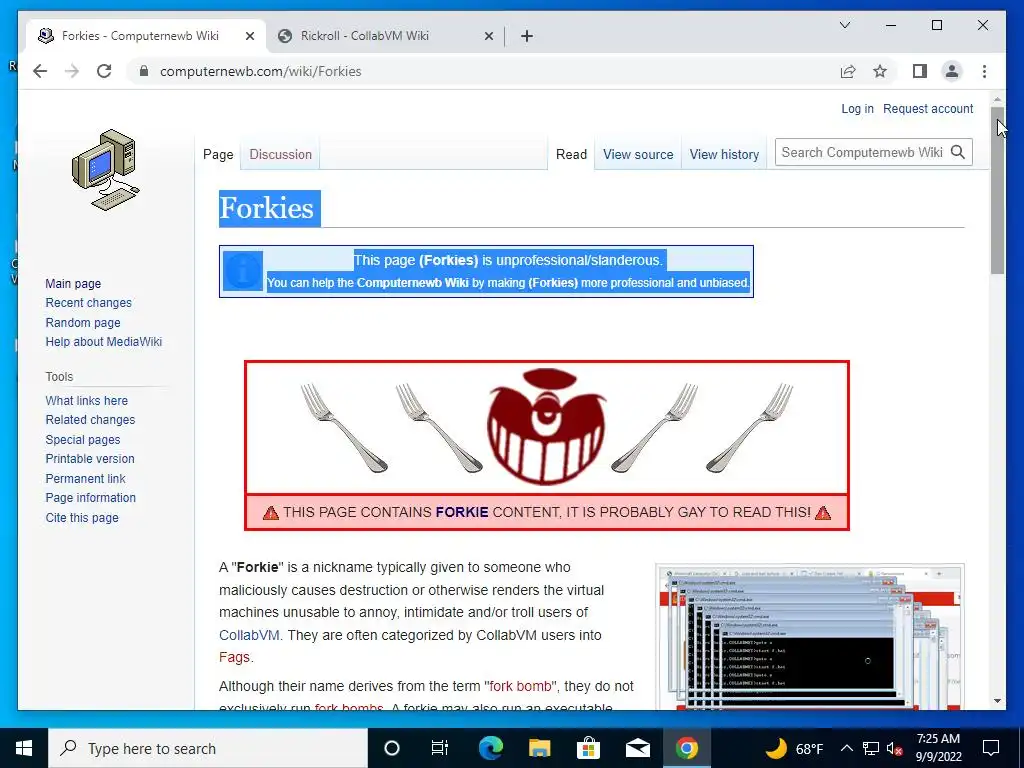Click the scrollbar up arrow
The width and height of the screenshot is (1024, 768).
coord(997,99)
